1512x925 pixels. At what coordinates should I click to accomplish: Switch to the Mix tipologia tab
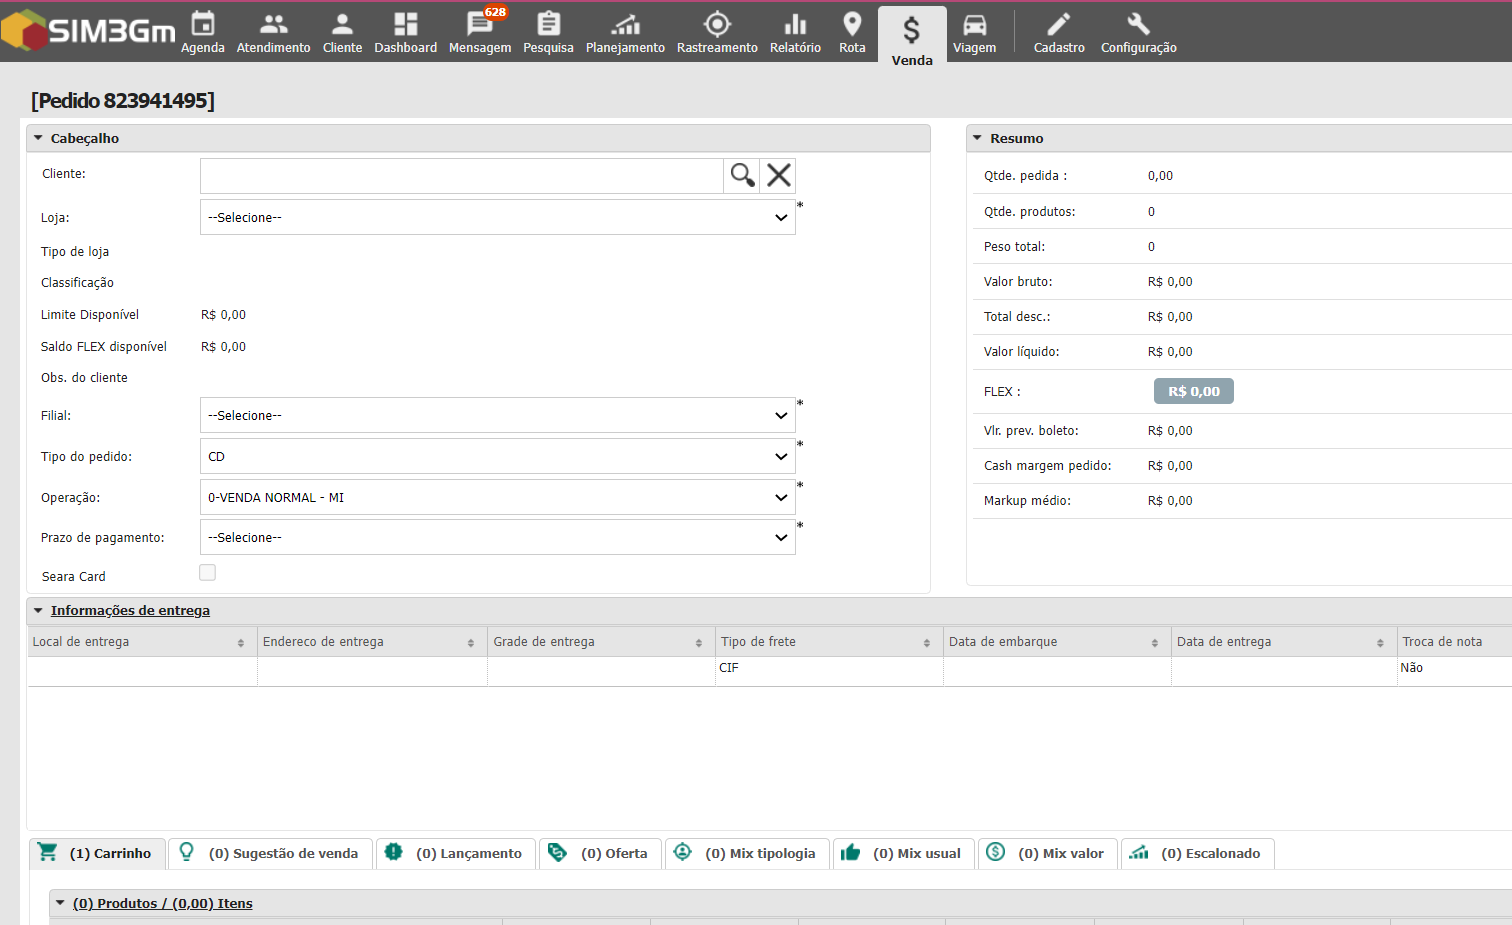point(747,853)
